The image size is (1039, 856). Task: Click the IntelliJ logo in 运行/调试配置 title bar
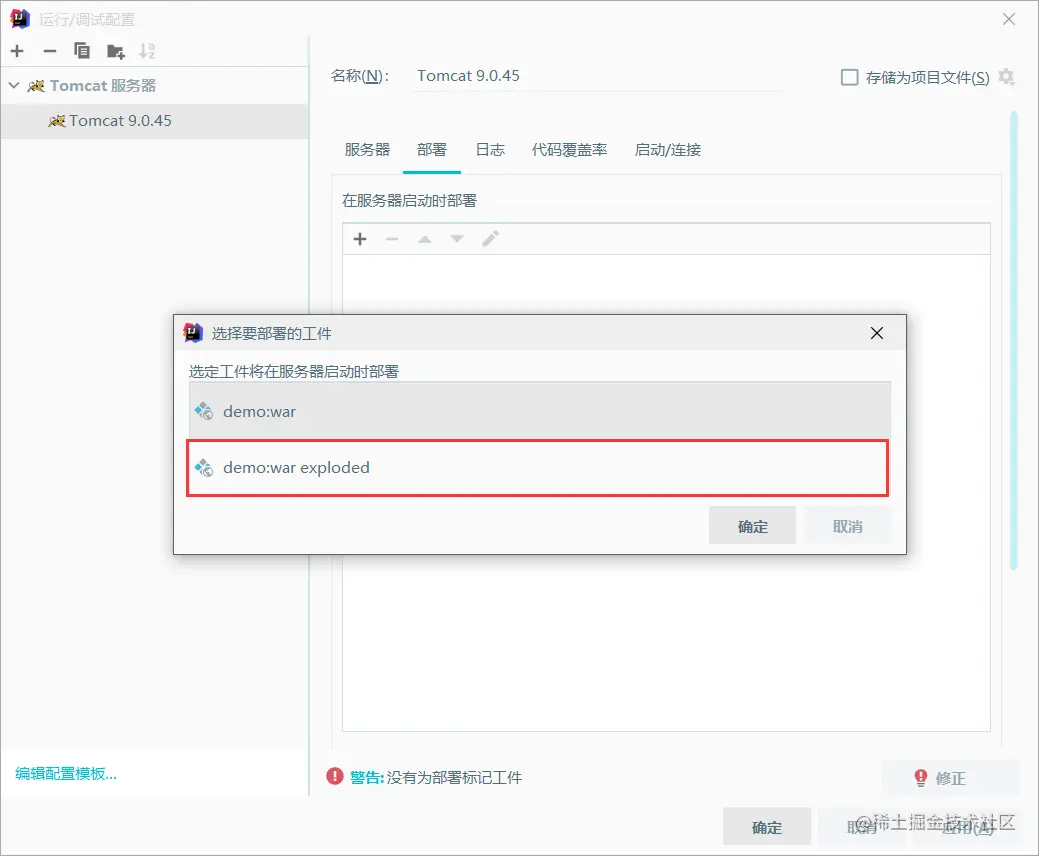pos(20,19)
